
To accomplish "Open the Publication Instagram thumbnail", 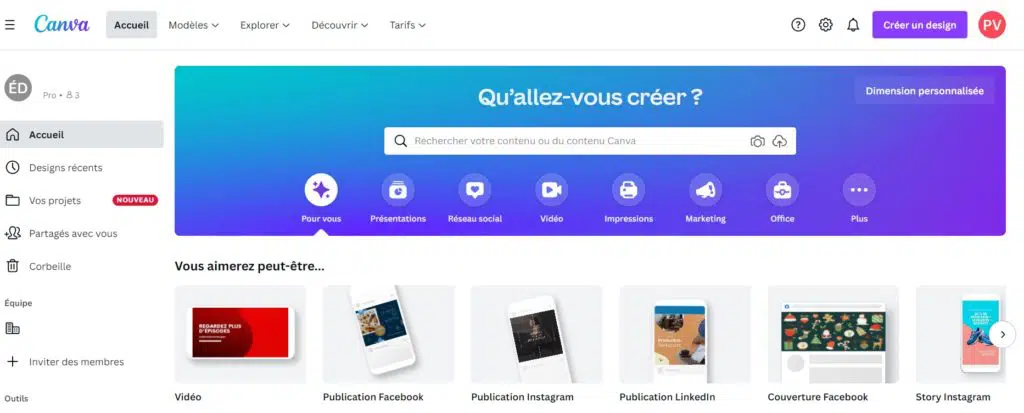I will [536, 334].
